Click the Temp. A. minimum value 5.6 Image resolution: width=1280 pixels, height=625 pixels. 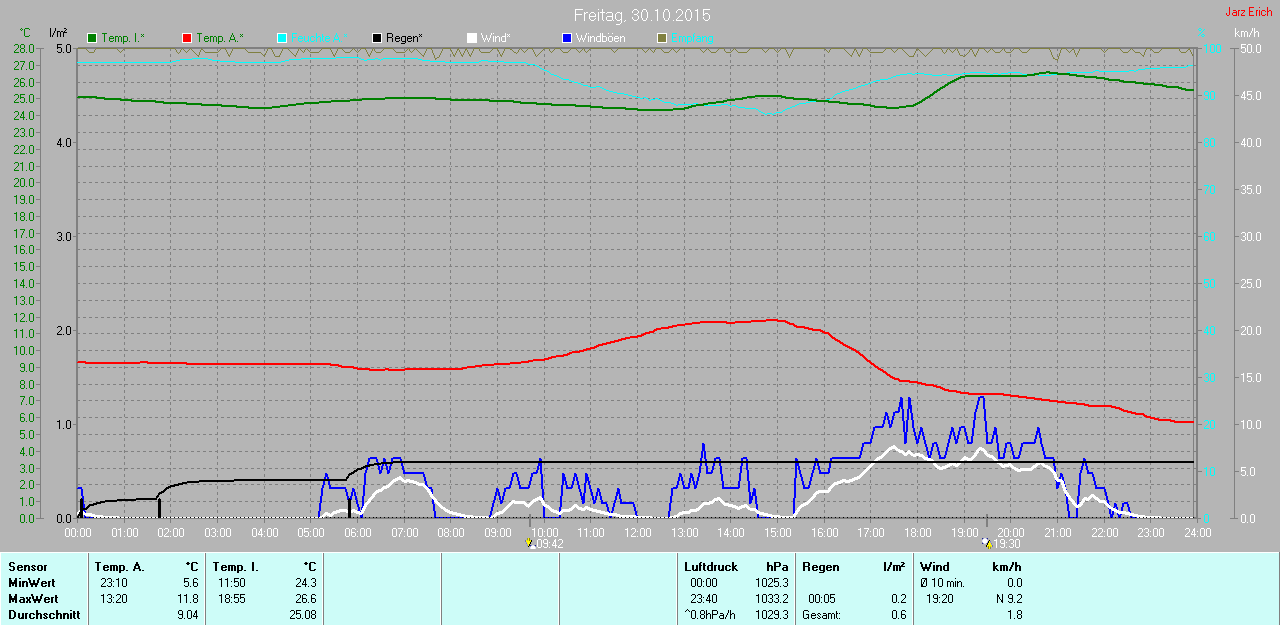(190, 583)
